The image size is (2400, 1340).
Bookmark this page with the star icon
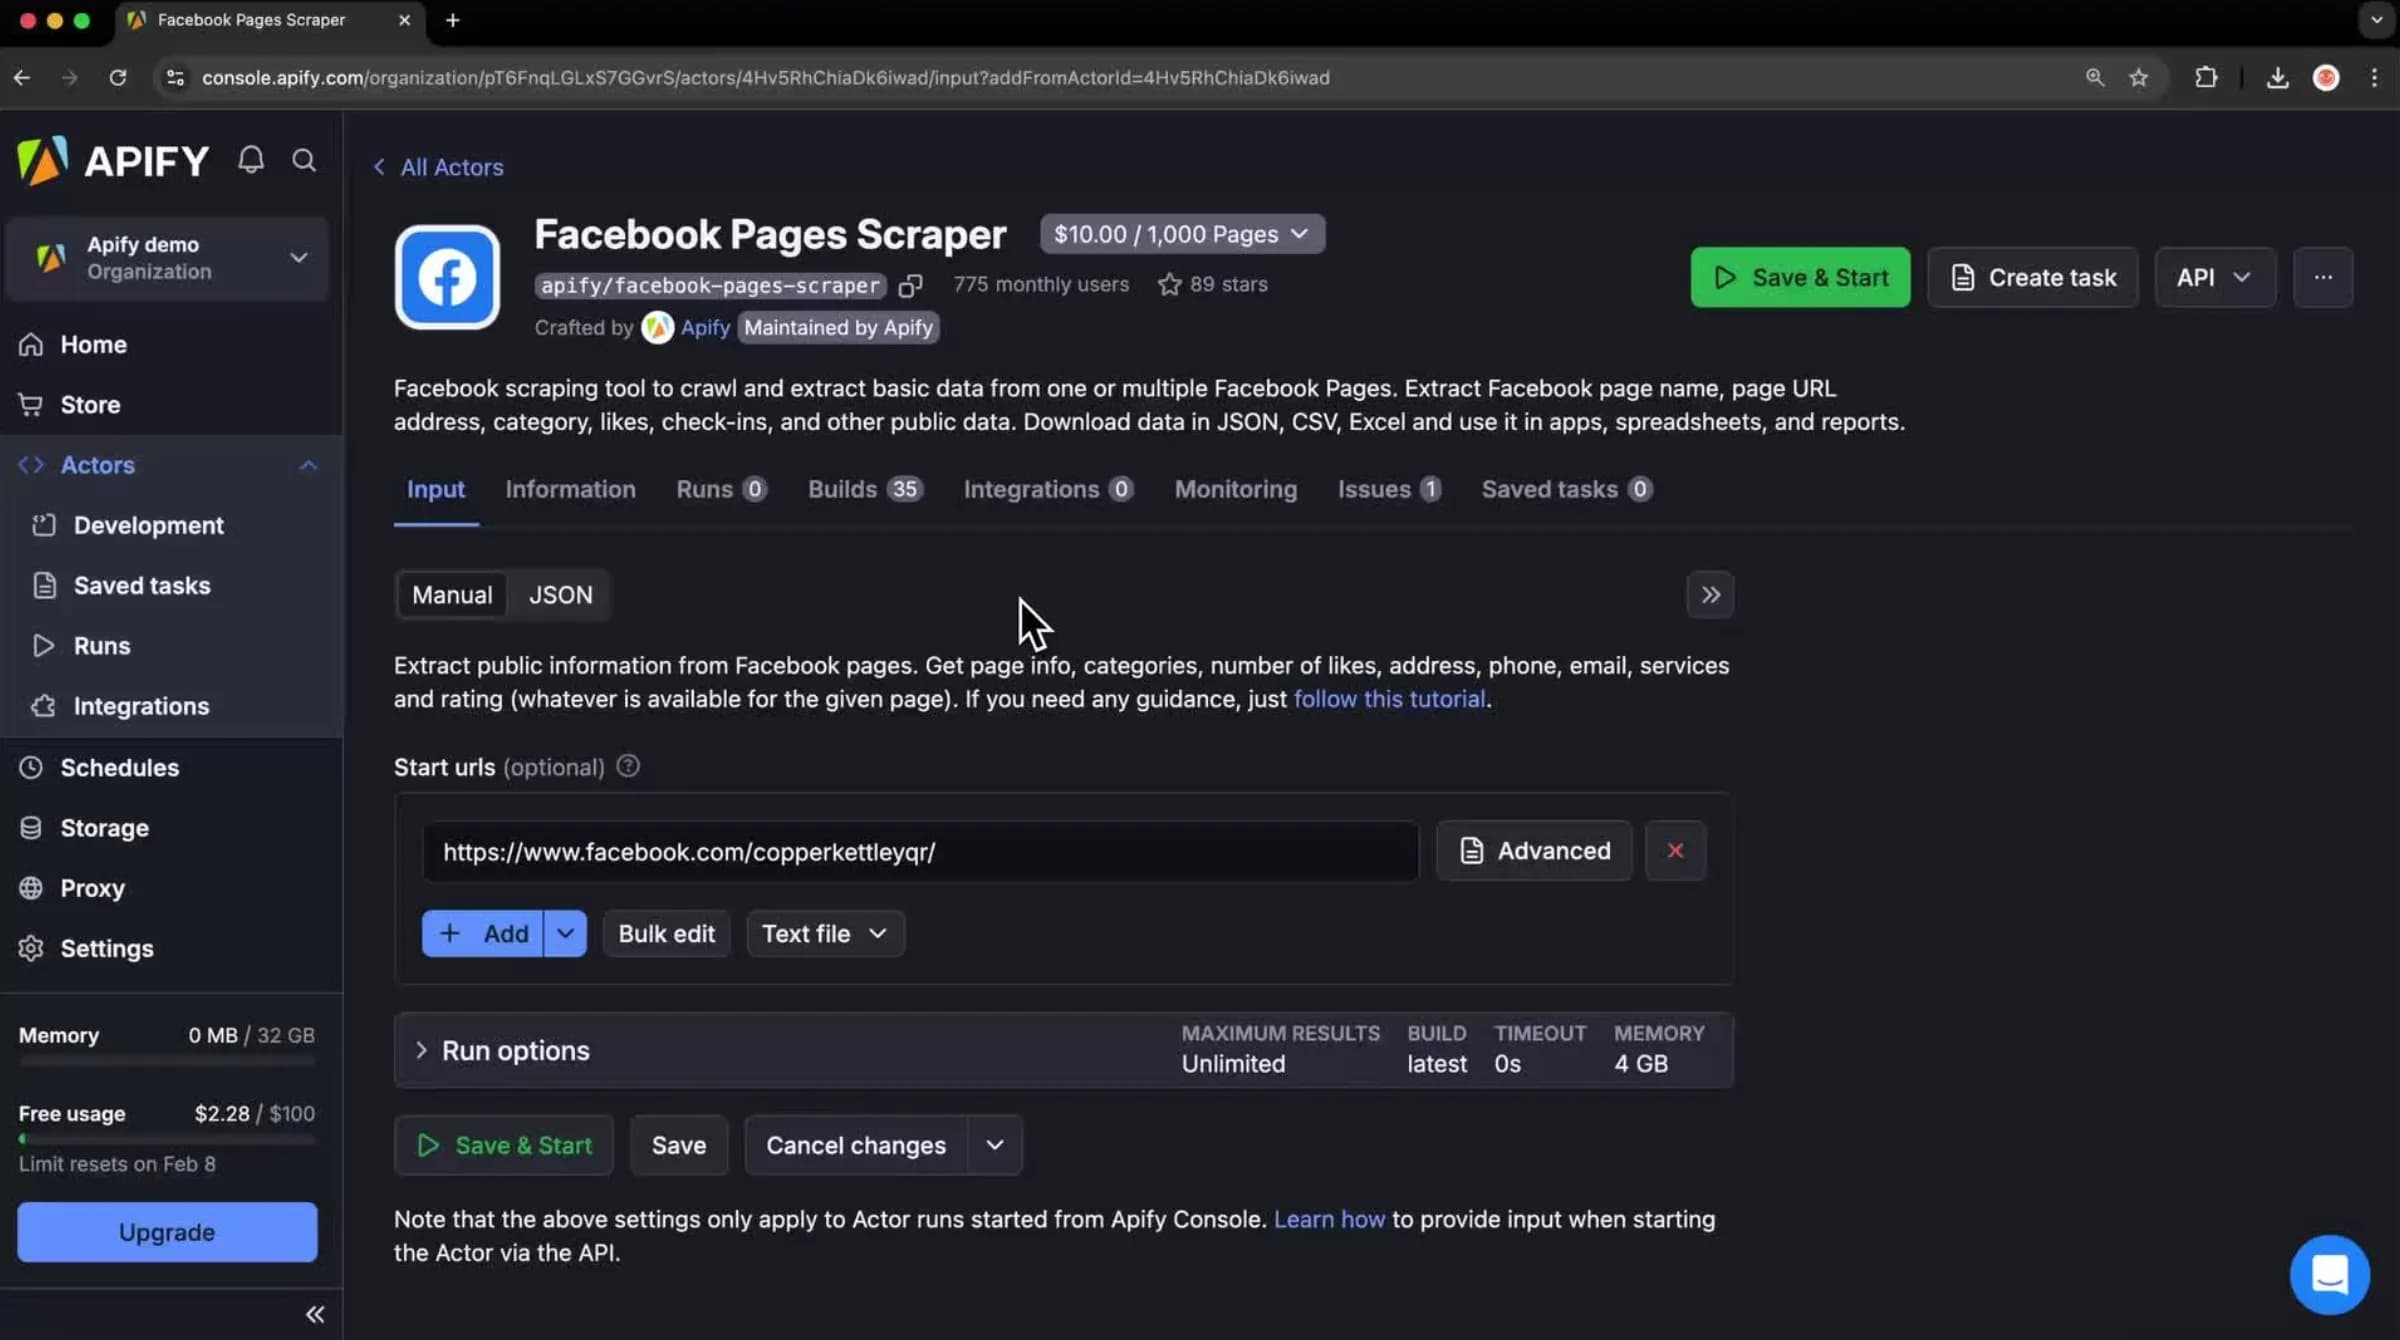point(2138,77)
